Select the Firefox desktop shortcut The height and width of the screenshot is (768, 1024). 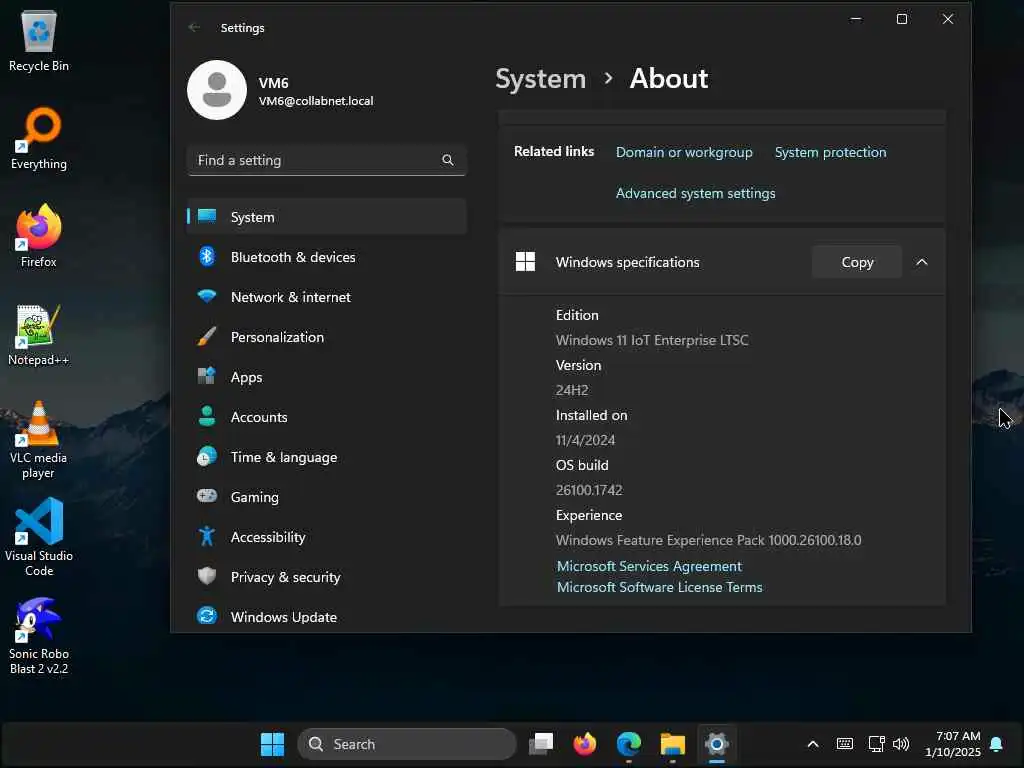39,236
